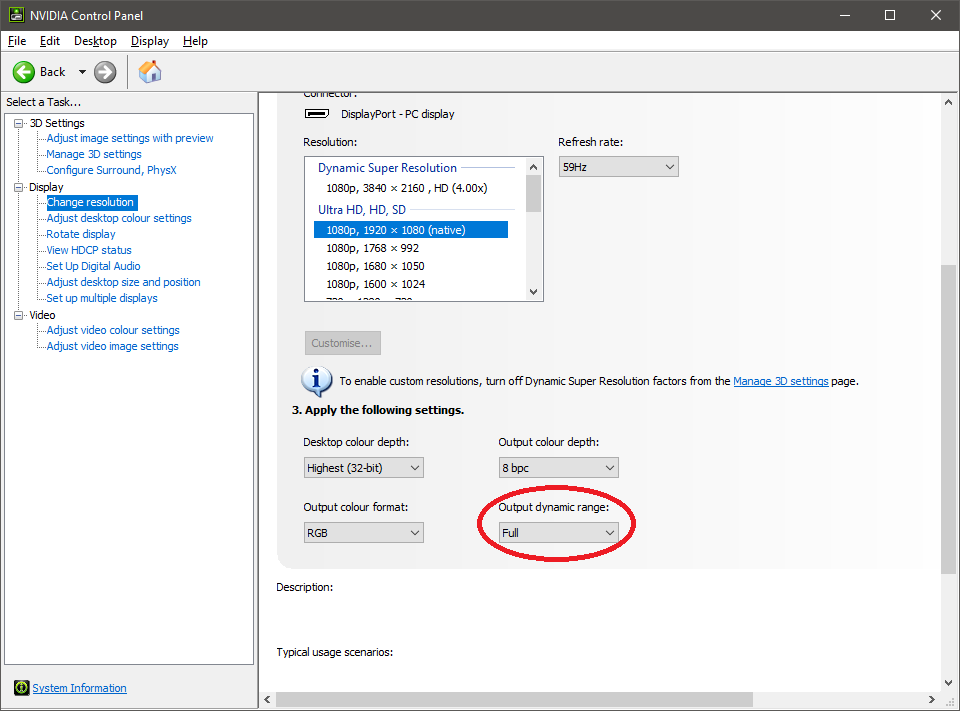Click the NVIDIA logo in title bar
The image size is (960, 711).
17,15
